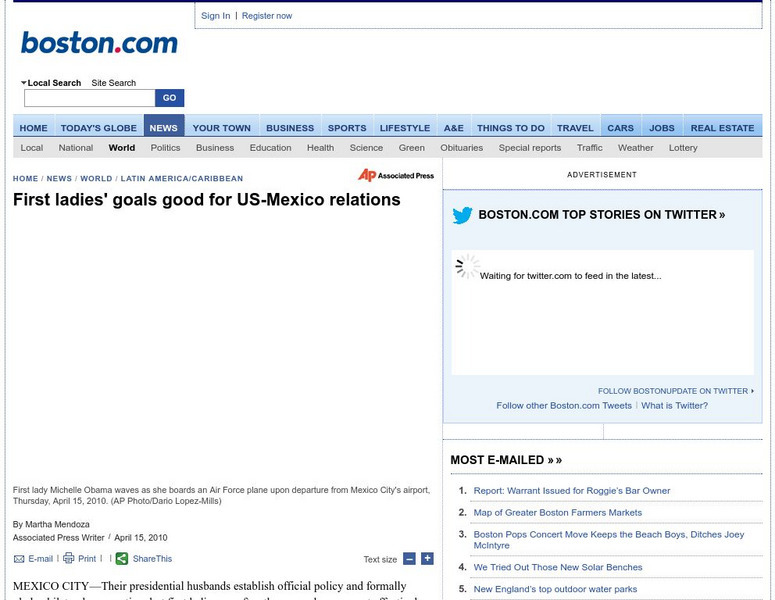The height and width of the screenshot is (600, 775).
Task: Expand the Local Search dropdown arrow
Action: pos(23,83)
